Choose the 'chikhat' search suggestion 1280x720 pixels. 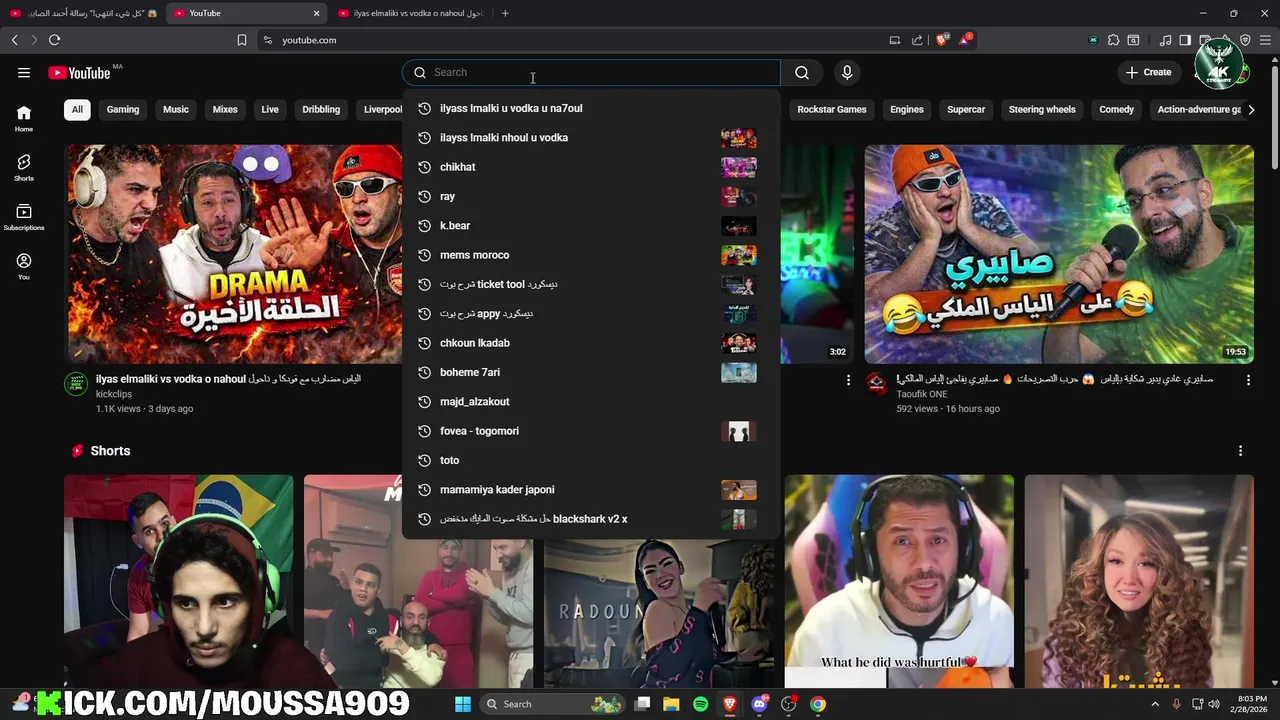591,167
